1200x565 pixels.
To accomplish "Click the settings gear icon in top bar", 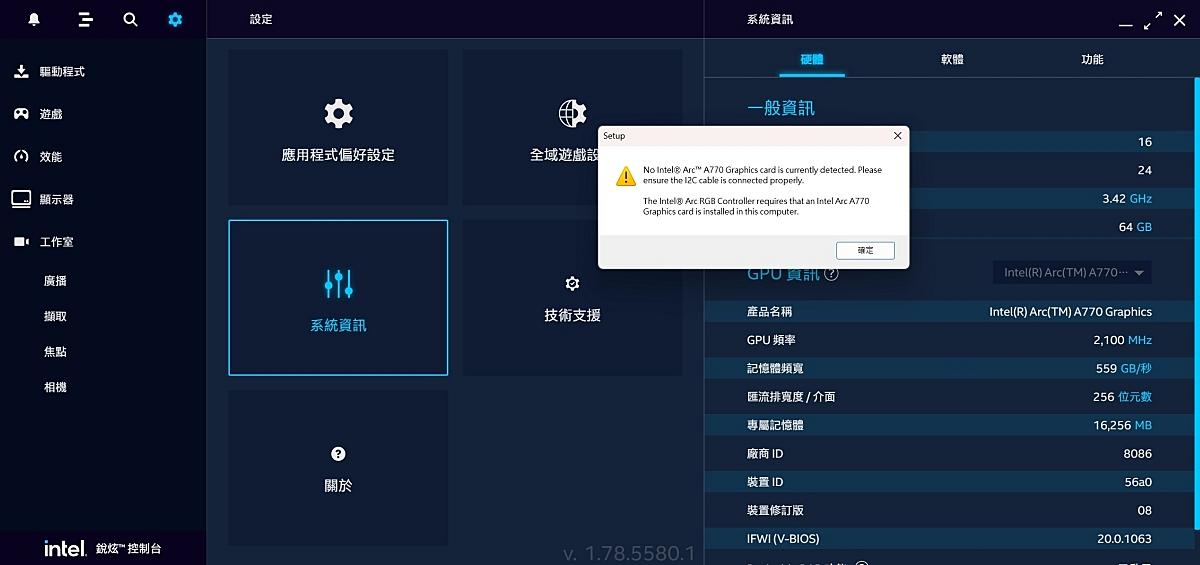I will [175, 19].
